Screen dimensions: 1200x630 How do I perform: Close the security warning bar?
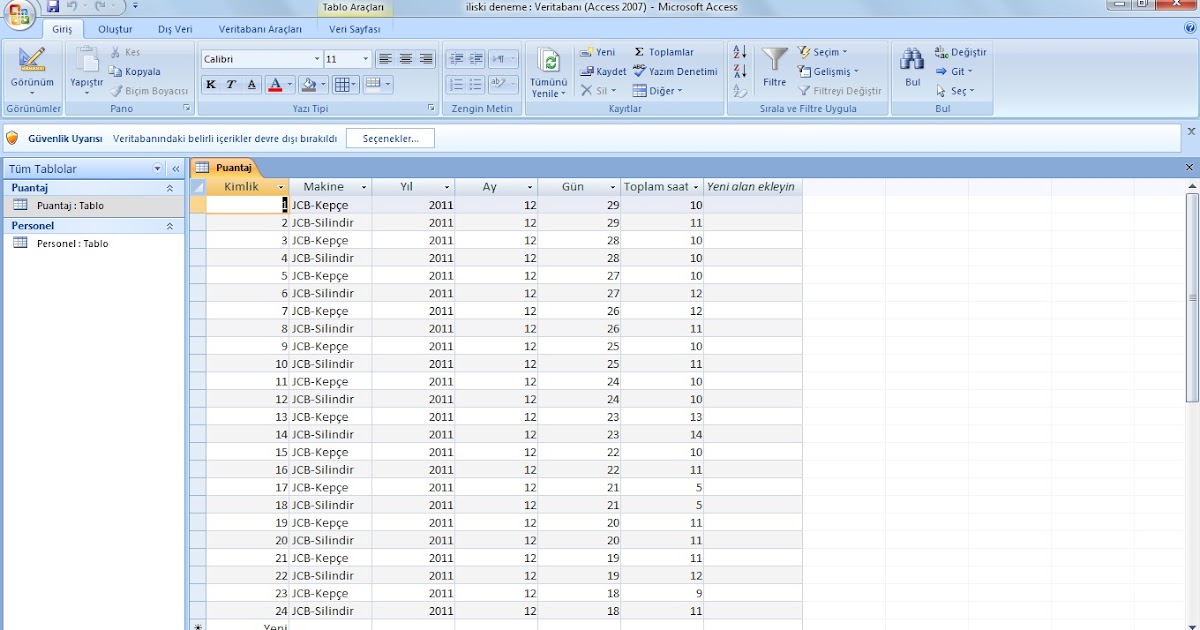click(x=1190, y=131)
